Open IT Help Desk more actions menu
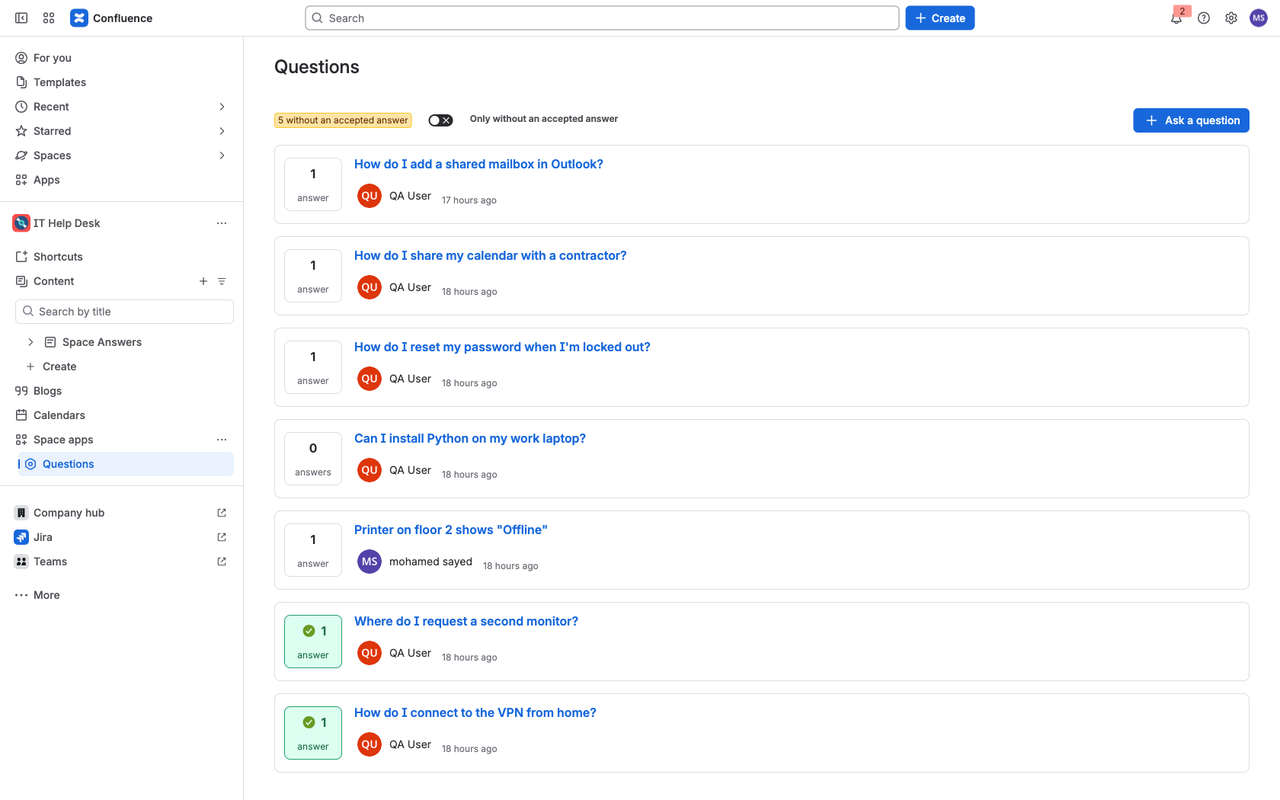 (x=222, y=223)
